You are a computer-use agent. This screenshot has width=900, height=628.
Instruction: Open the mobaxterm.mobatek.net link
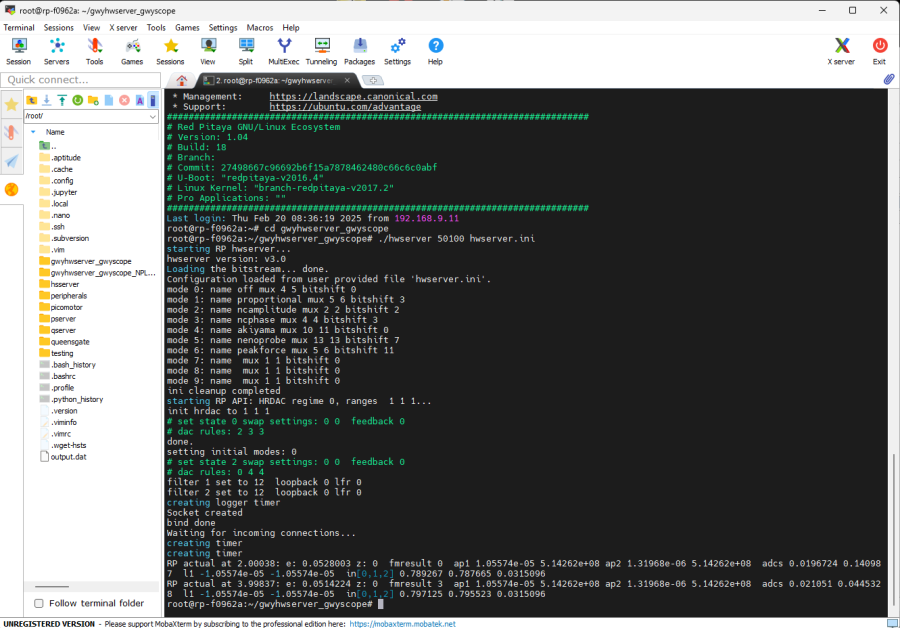coord(402,623)
